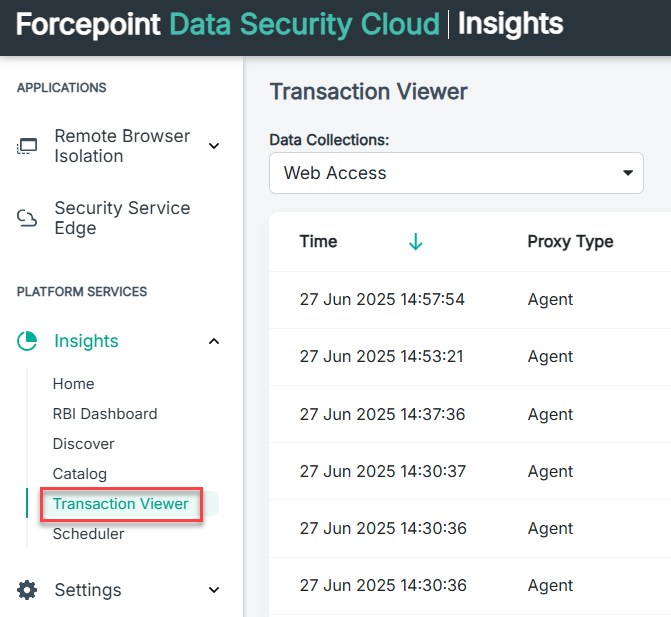The height and width of the screenshot is (617, 671).
Task: Go to Insights Home page
Action: point(73,384)
